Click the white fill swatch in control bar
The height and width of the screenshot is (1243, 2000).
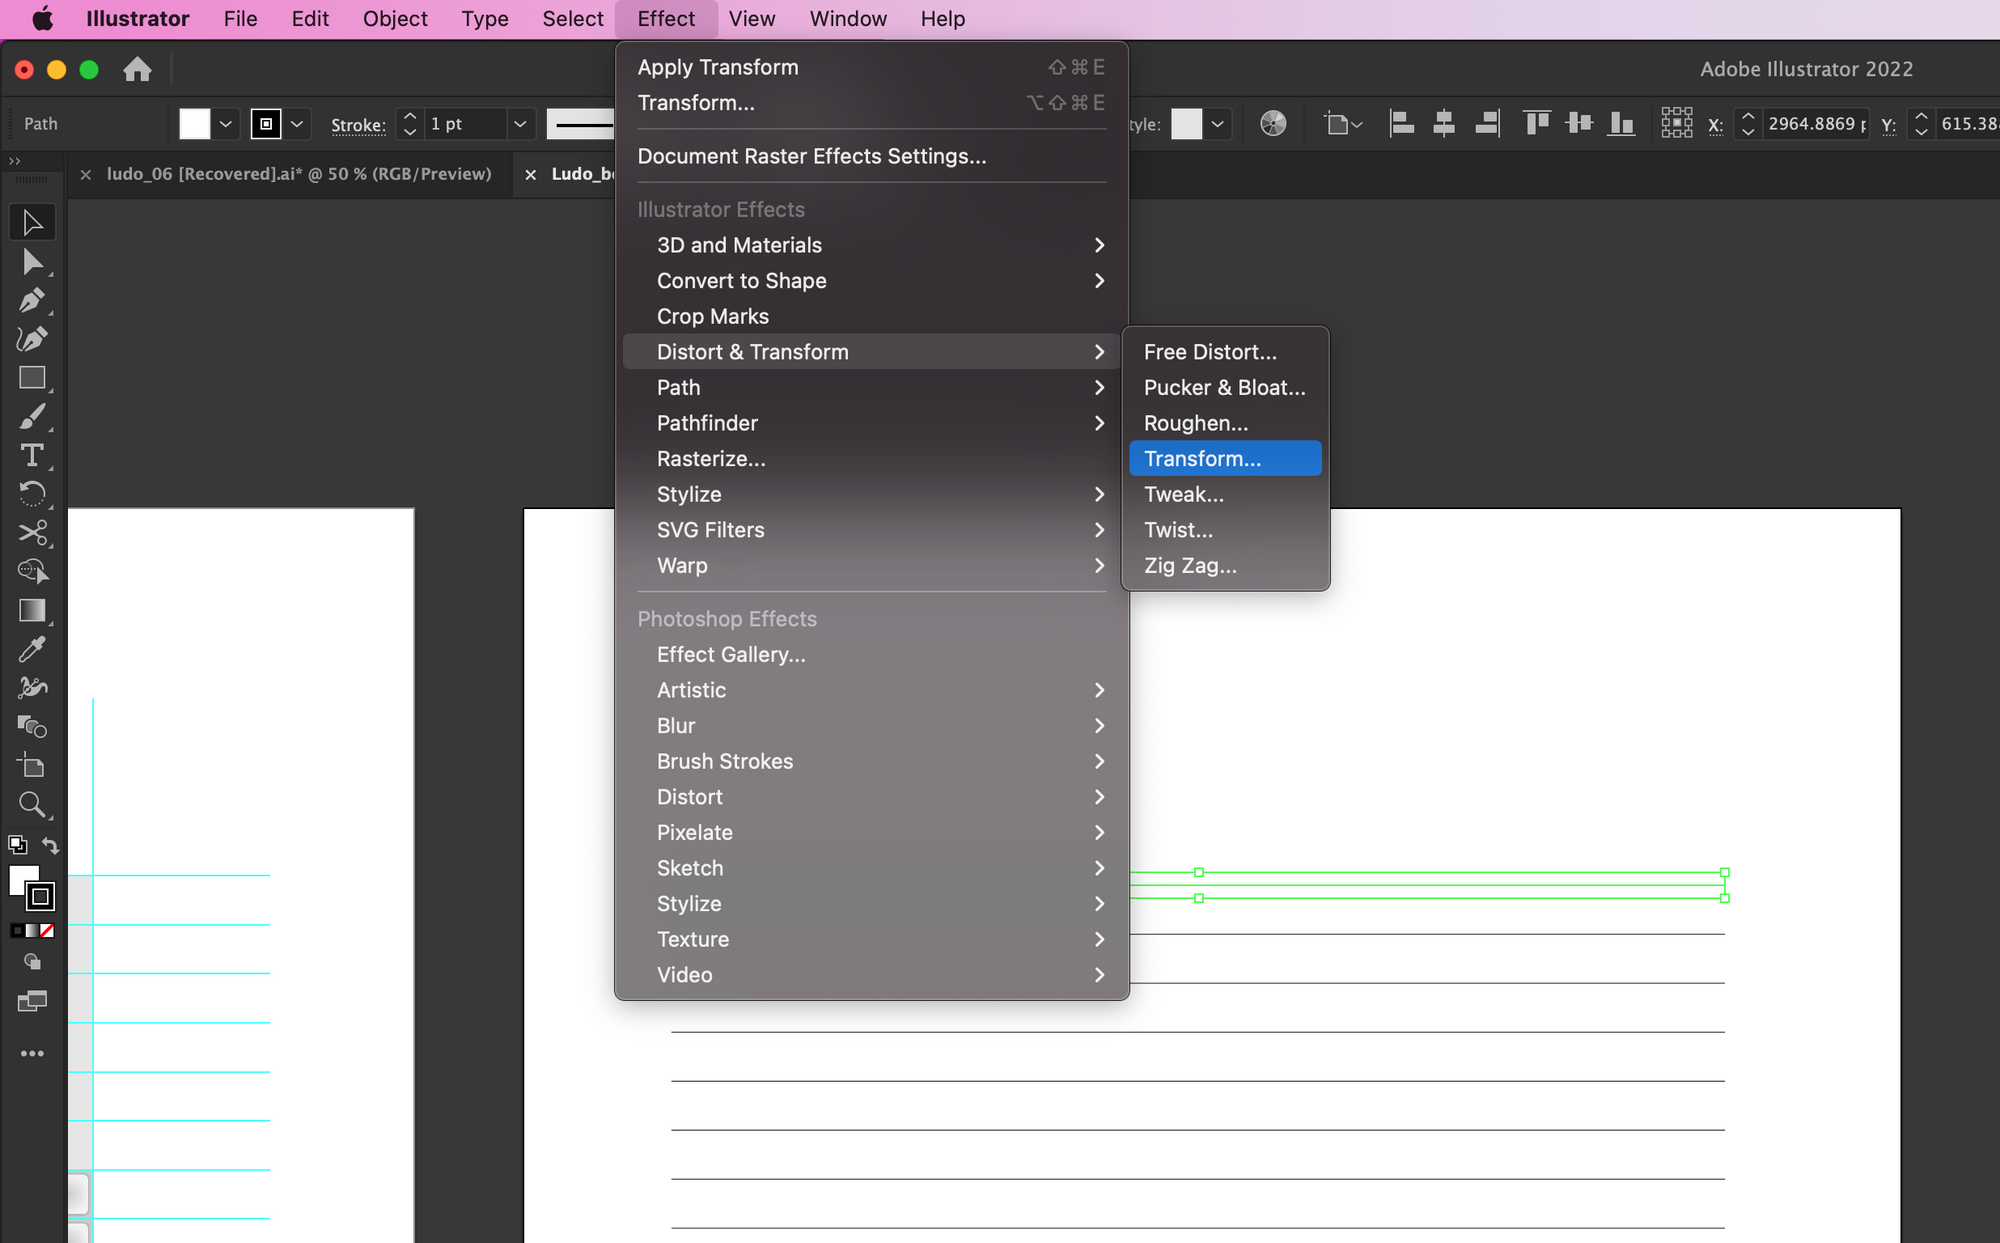click(x=195, y=124)
